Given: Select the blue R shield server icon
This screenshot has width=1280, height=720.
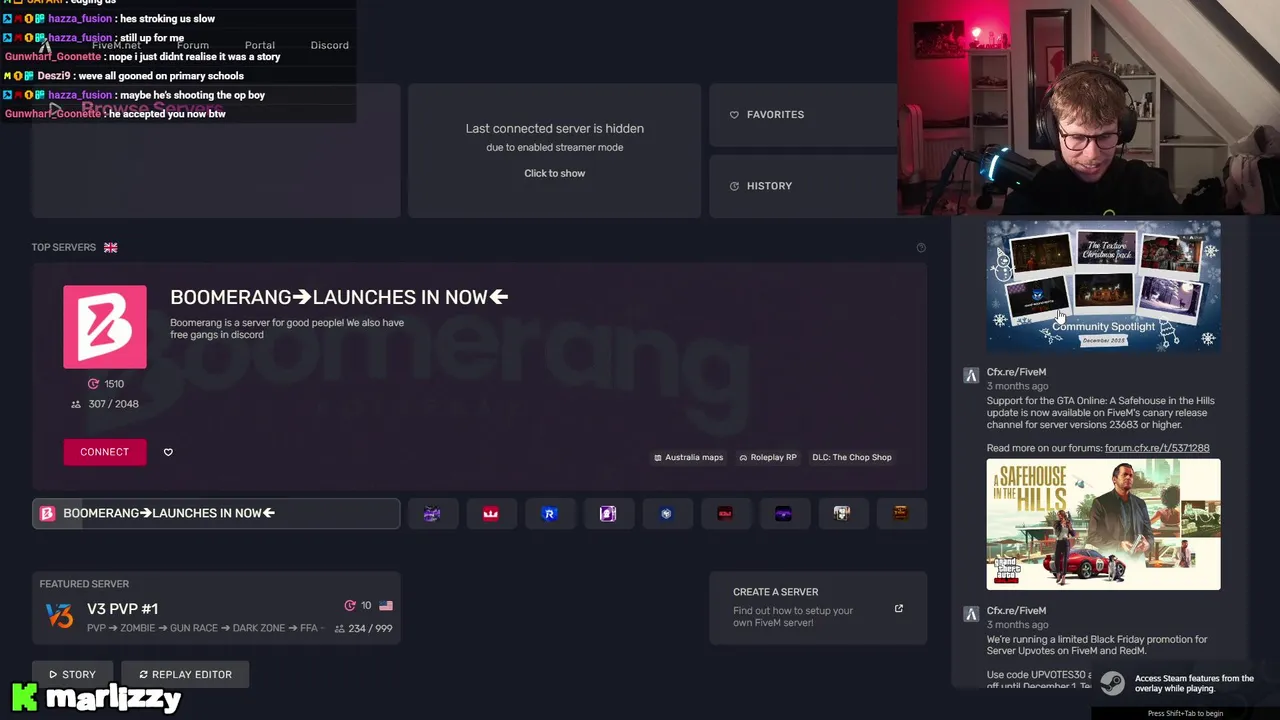Looking at the screenshot, I should tap(549, 514).
